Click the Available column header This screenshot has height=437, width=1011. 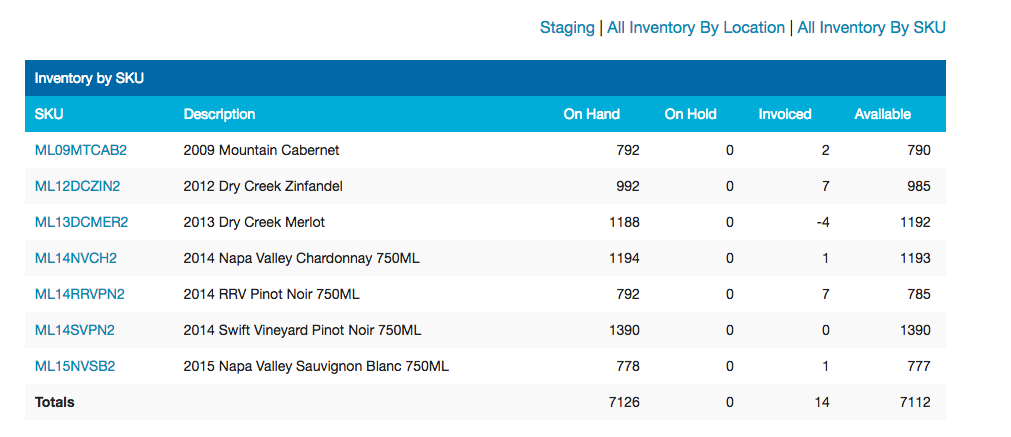pos(883,114)
